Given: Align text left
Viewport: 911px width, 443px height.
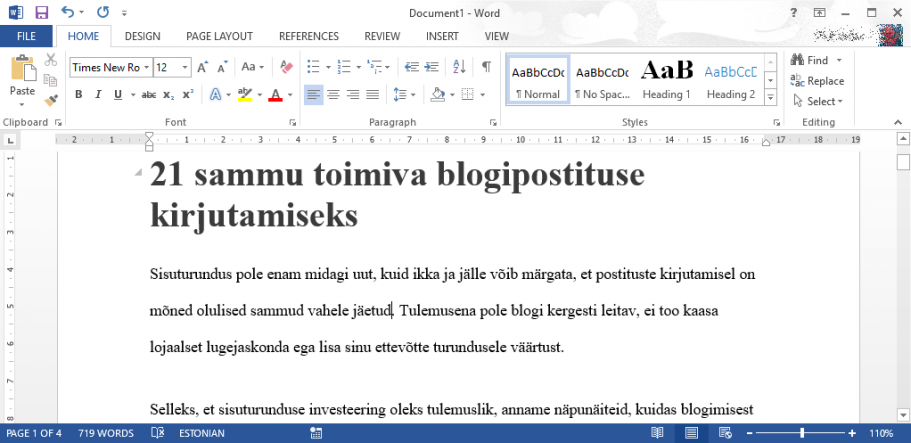Looking at the screenshot, I should pos(314,95).
